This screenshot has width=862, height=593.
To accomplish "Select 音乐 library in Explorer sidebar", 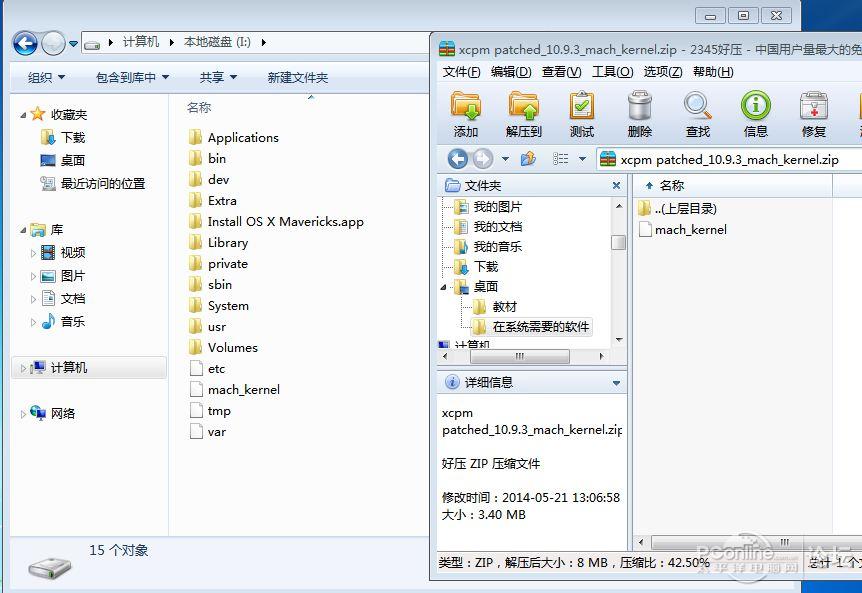I will [64, 322].
